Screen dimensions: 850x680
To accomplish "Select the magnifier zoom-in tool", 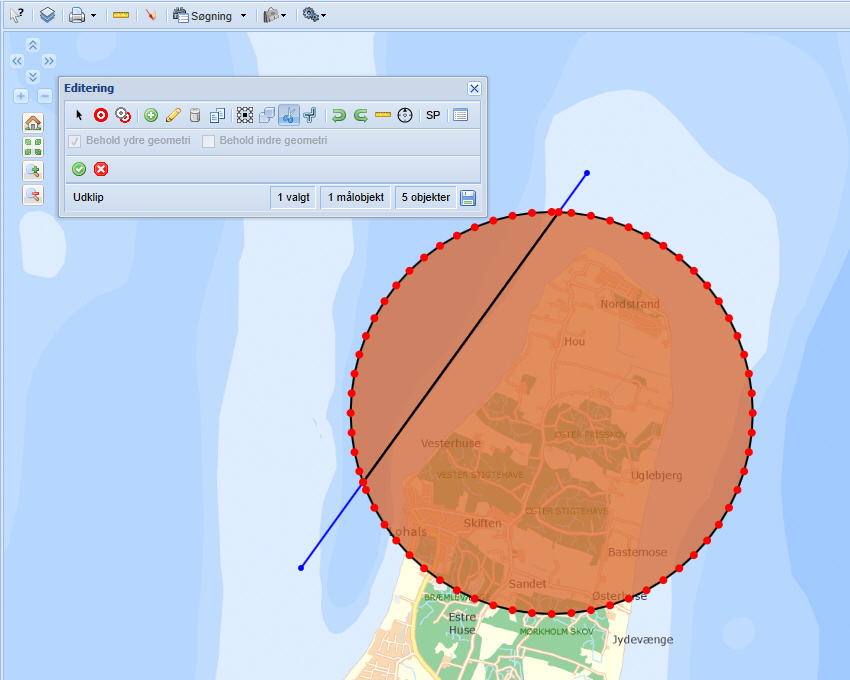I will coord(33,171).
